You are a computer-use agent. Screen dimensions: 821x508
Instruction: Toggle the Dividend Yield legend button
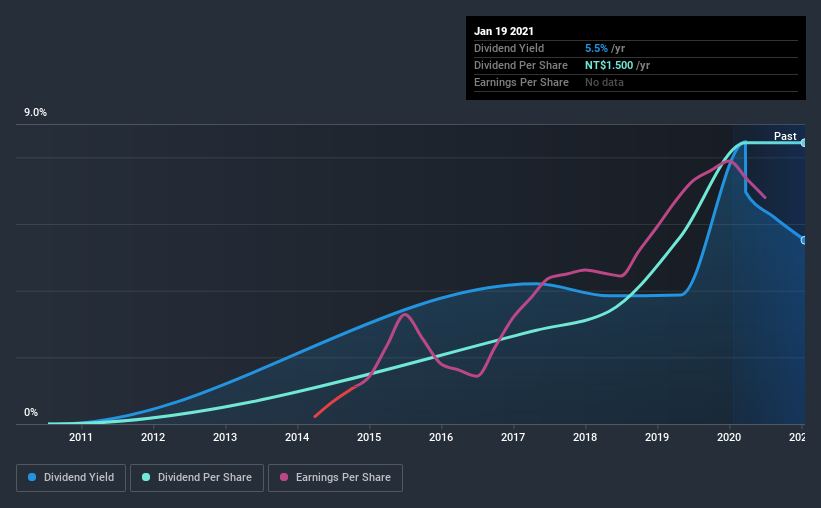point(71,478)
